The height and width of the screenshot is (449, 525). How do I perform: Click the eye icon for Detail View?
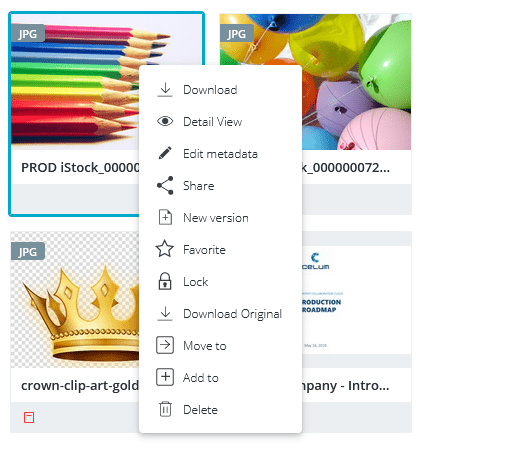pyautogui.click(x=165, y=121)
